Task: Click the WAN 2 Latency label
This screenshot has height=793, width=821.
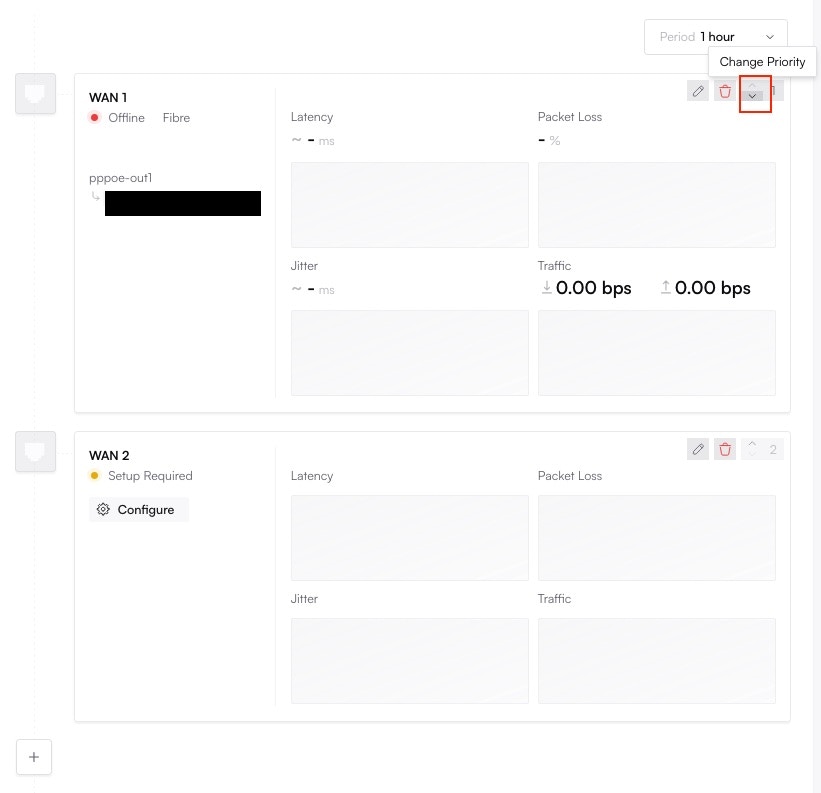Action: coord(312,476)
